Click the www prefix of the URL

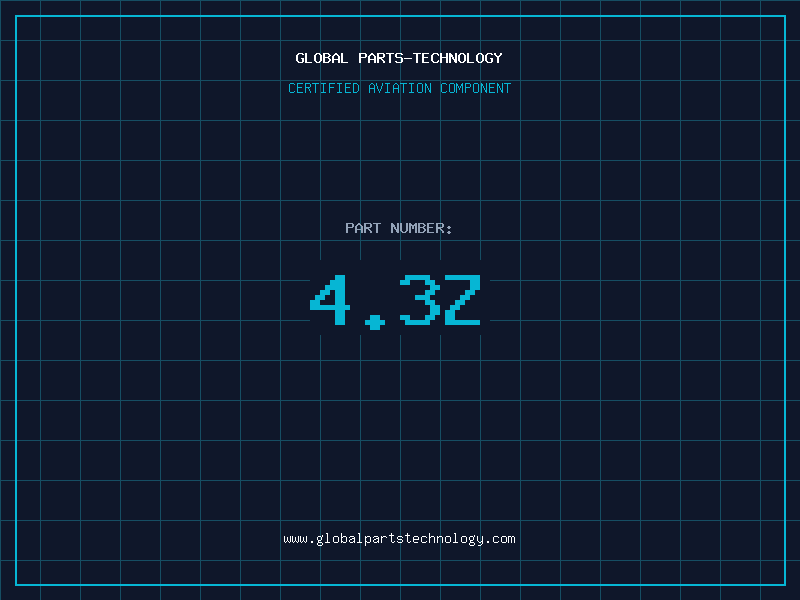(x=295, y=539)
